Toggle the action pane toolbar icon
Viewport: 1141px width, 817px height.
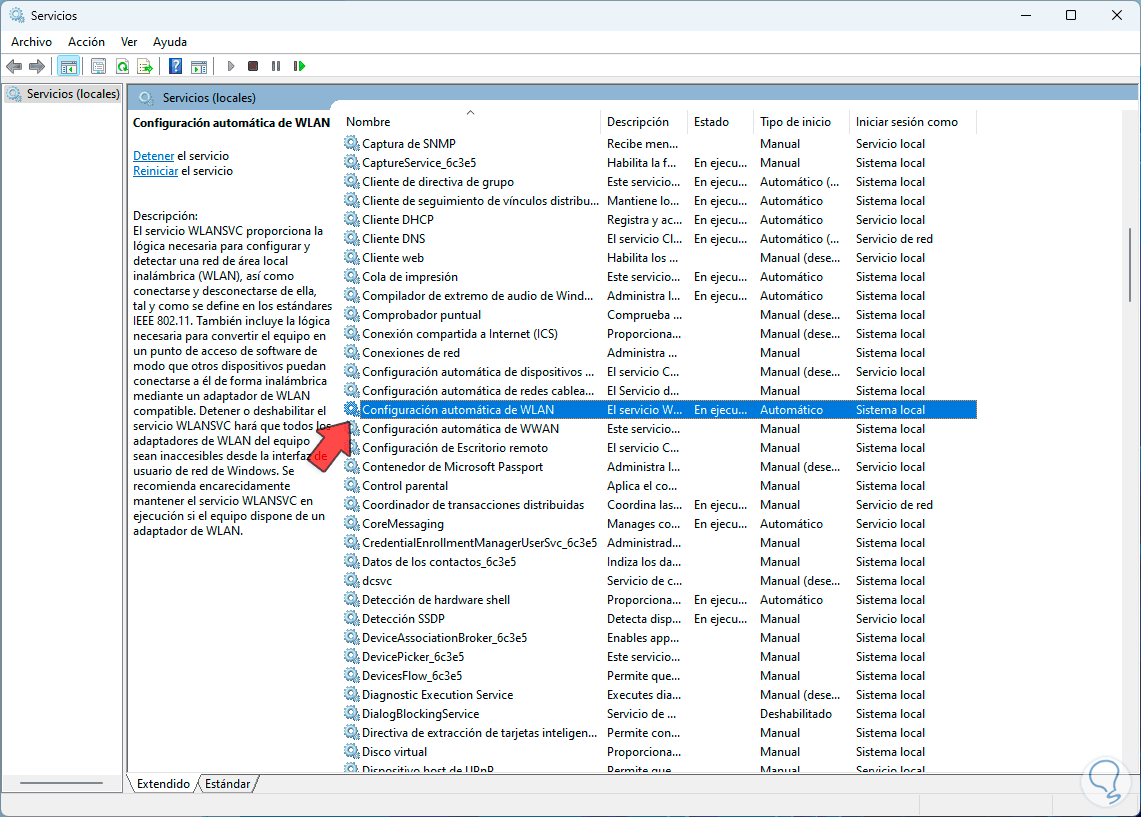[x=199, y=66]
